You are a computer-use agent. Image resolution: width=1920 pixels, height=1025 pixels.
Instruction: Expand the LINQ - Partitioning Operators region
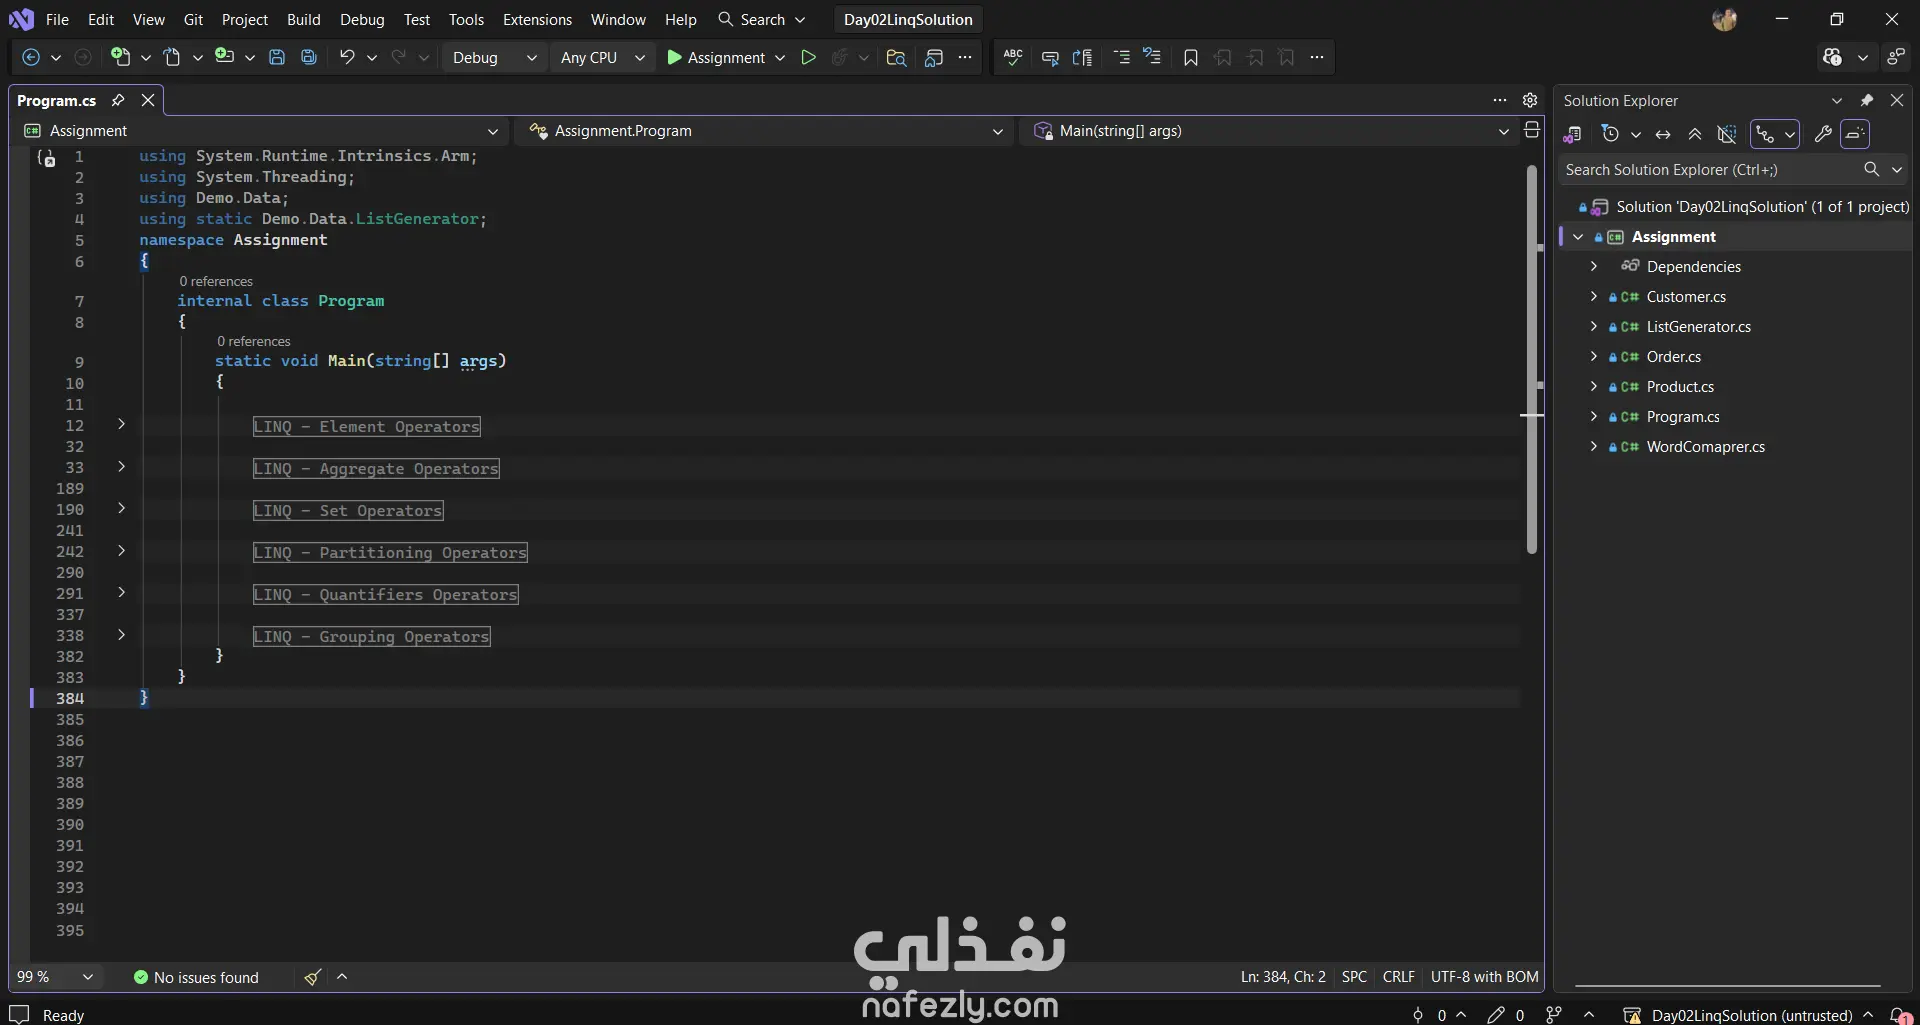(121, 550)
